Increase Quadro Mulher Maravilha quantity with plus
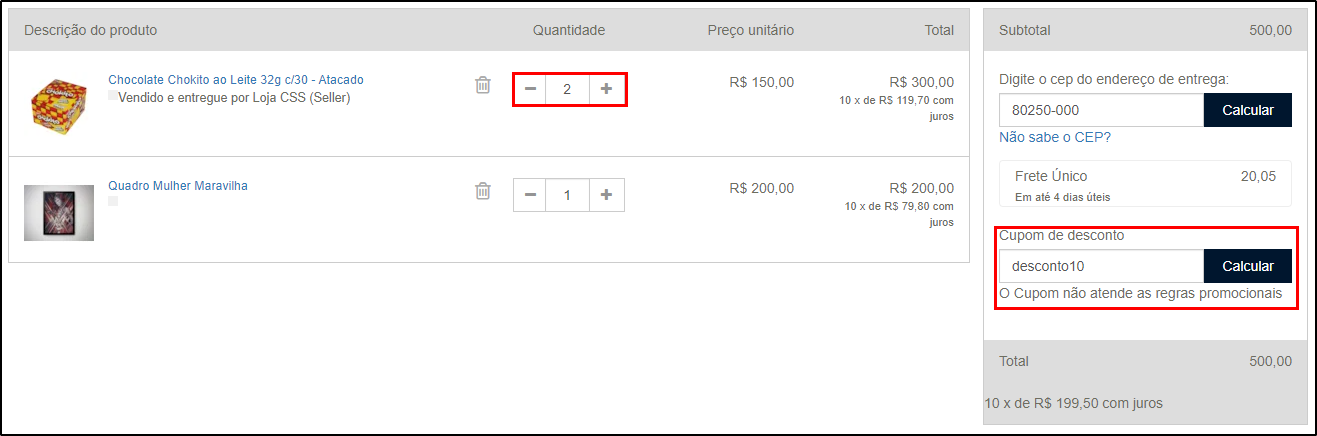This screenshot has height=436, width=1317. click(606, 195)
